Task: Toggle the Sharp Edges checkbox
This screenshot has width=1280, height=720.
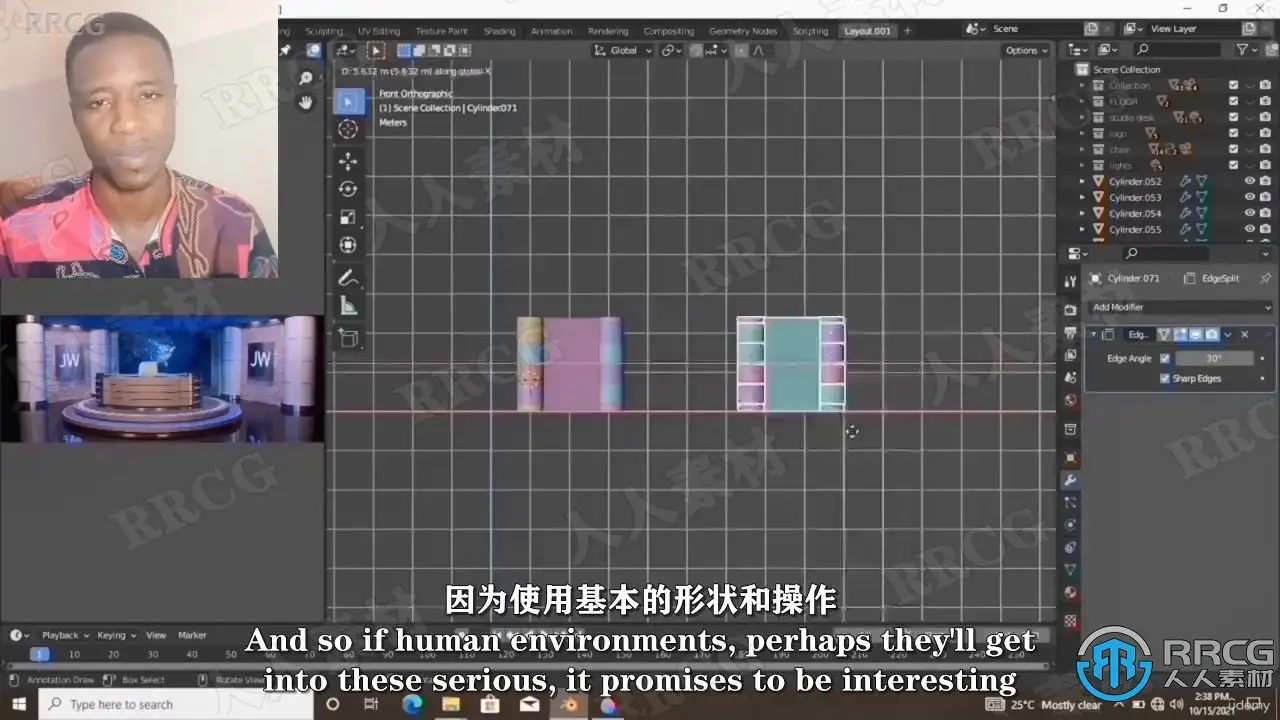Action: tap(1165, 378)
